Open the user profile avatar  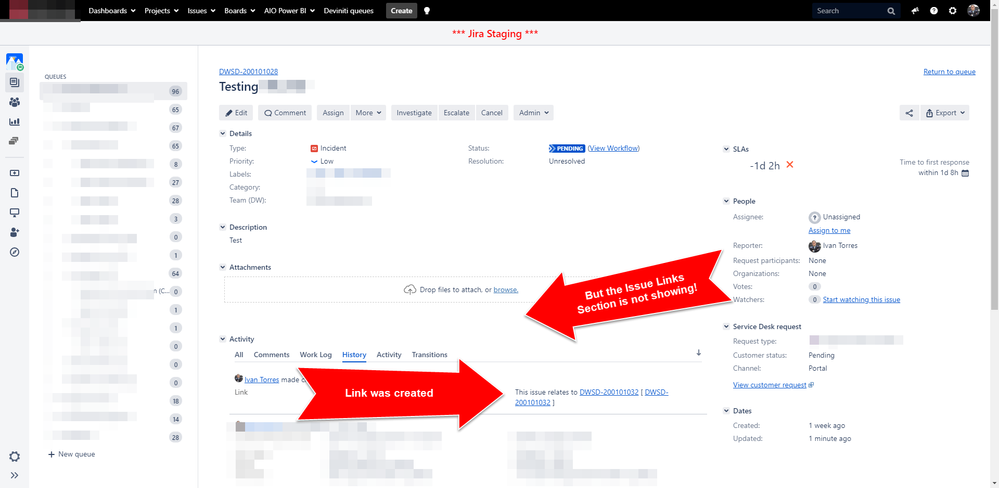click(974, 11)
